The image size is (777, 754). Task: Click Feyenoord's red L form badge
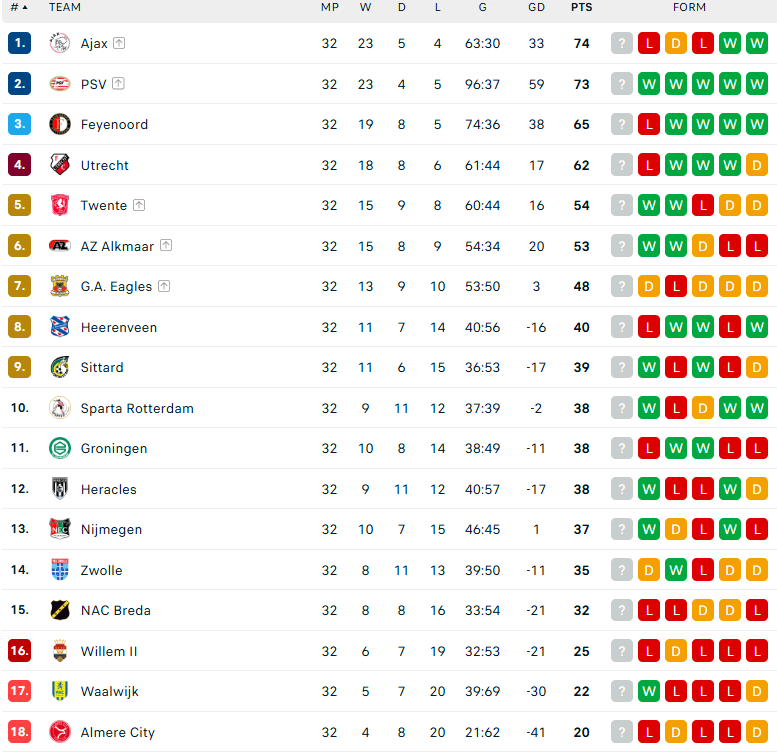[649, 124]
